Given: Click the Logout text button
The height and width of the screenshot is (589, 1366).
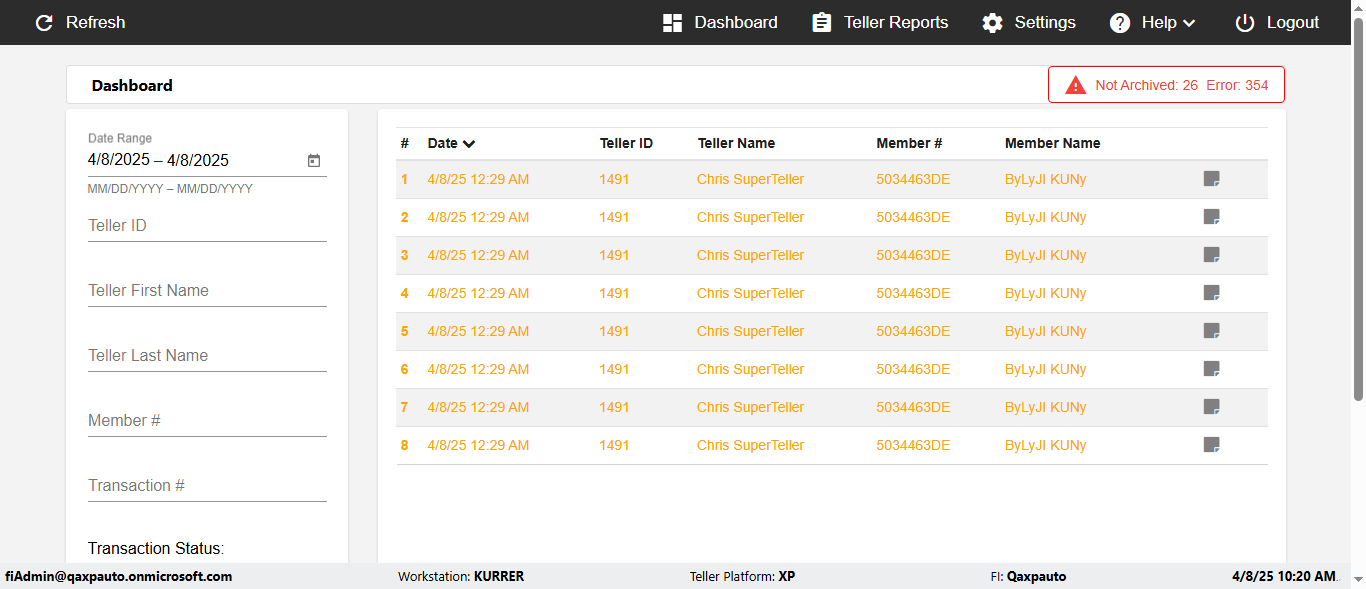Looking at the screenshot, I should [1292, 23].
